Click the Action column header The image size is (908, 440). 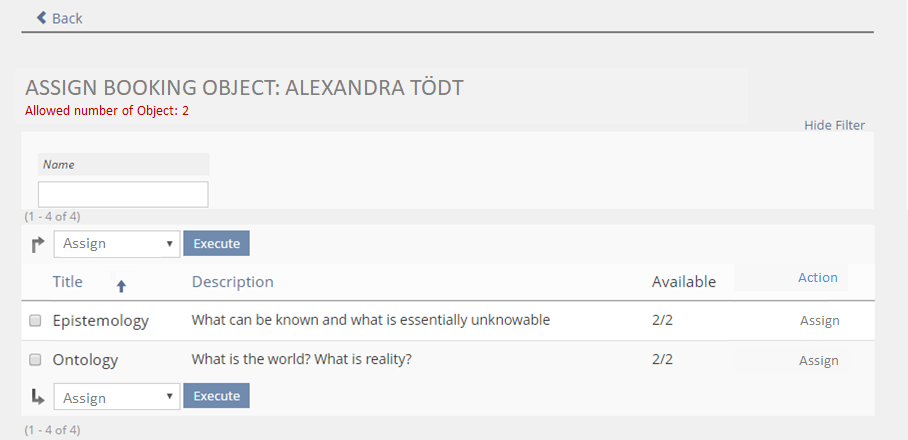(x=817, y=278)
